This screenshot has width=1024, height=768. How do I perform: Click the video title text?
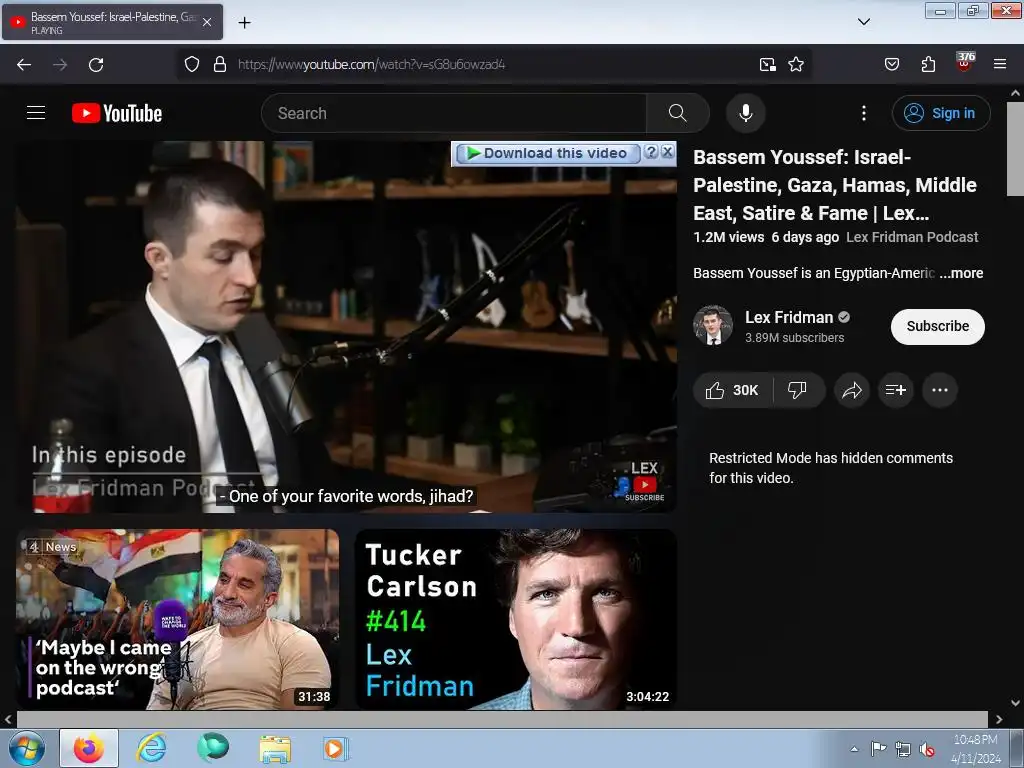click(x=835, y=185)
